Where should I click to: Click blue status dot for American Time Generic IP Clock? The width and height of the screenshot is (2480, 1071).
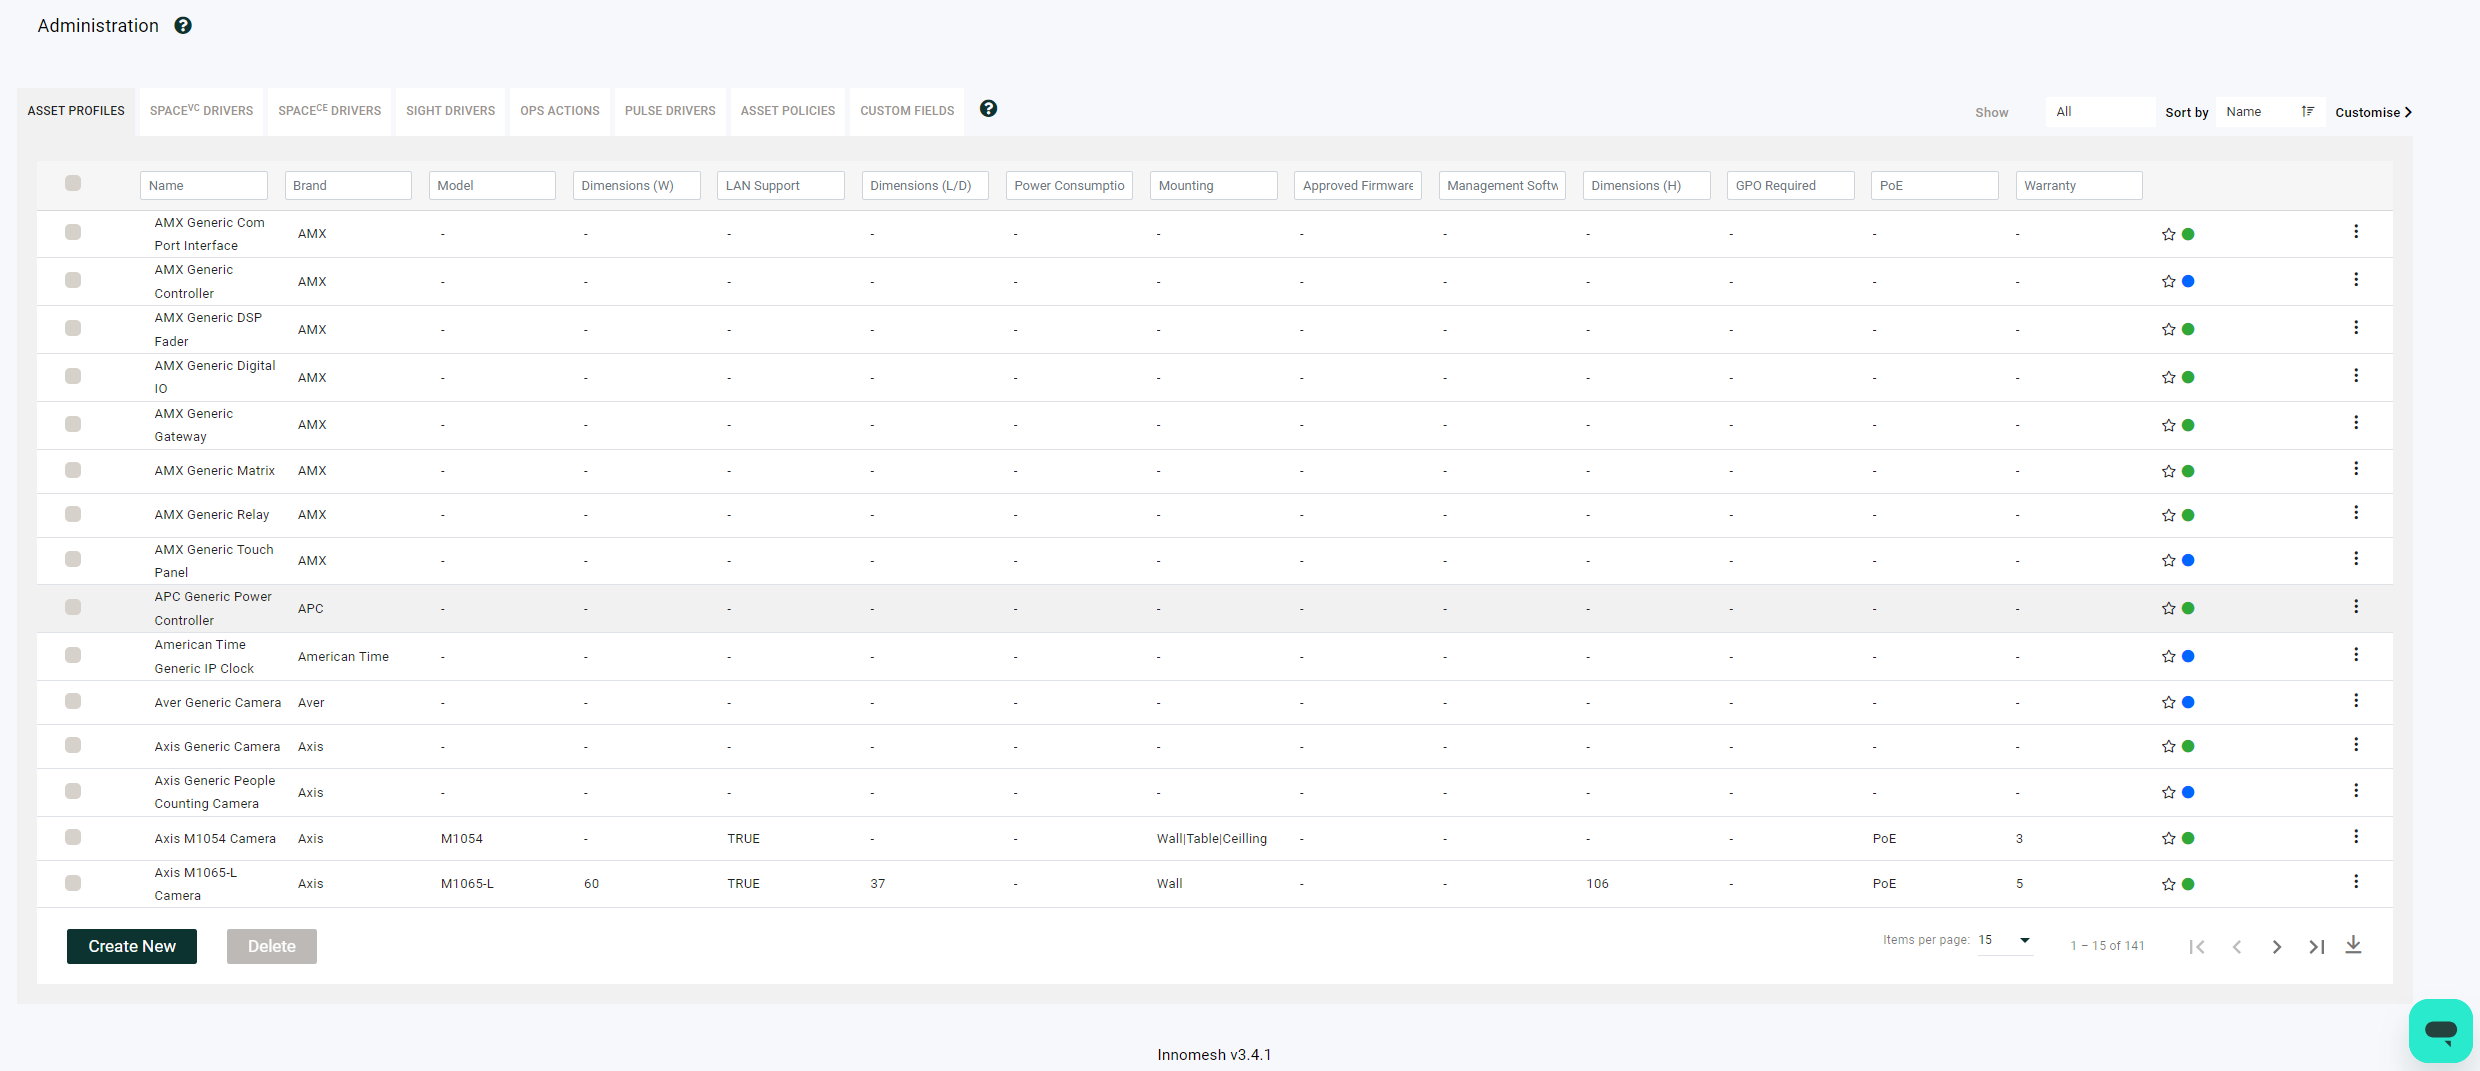(2188, 656)
